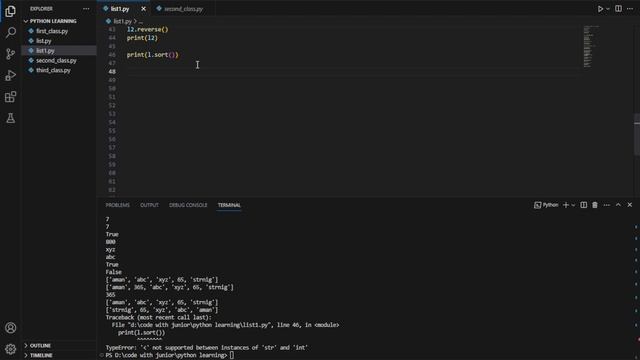Click the list1.py breadcrumb

click(x=122, y=21)
